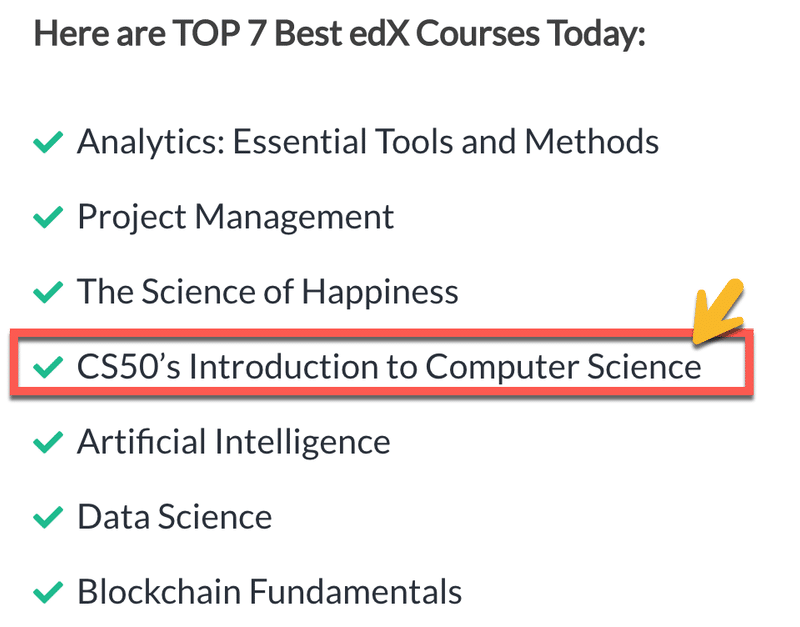Click checkmark next to CS50's Introduction

(x=48, y=367)
